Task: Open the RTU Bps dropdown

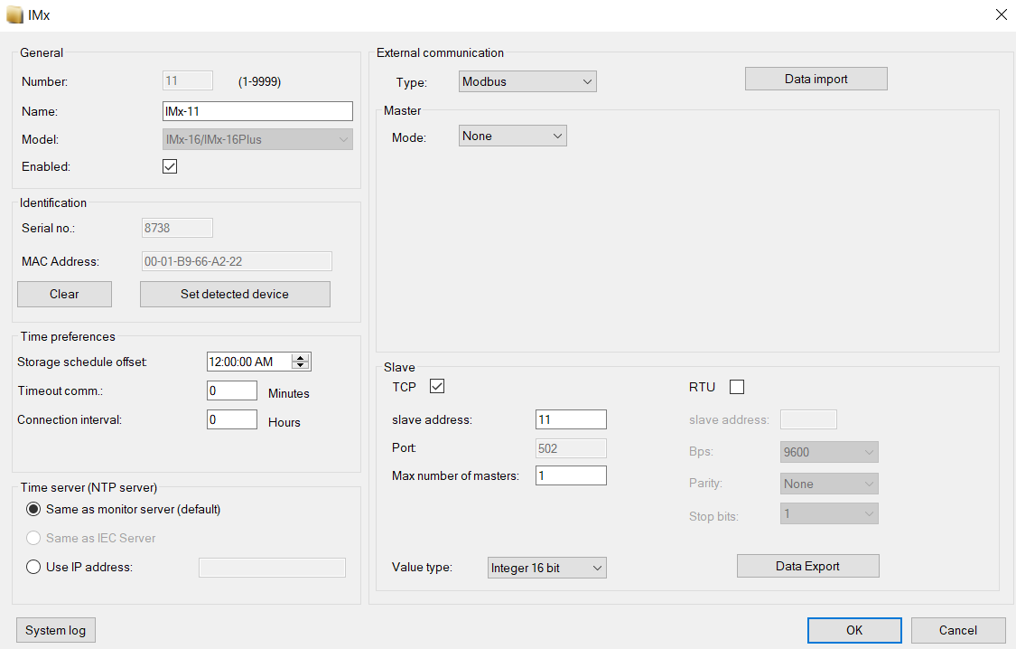Action: [x=829, y=452]
